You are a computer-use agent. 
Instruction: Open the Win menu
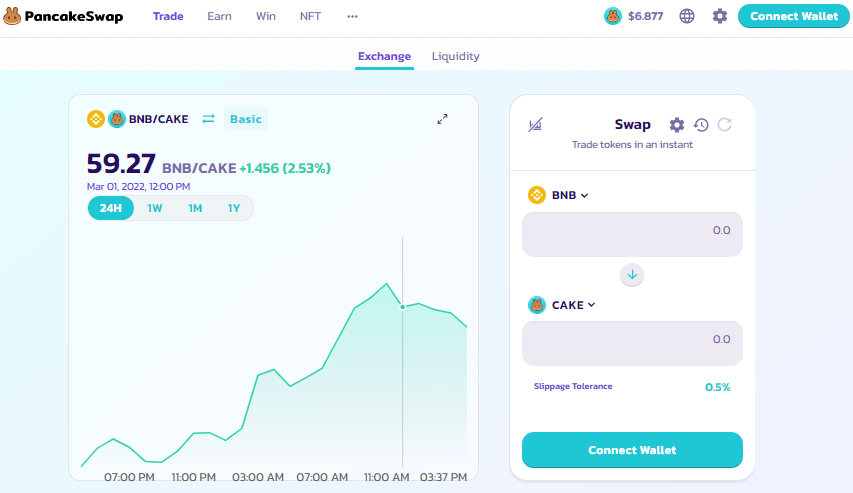(x=266, y=16)
